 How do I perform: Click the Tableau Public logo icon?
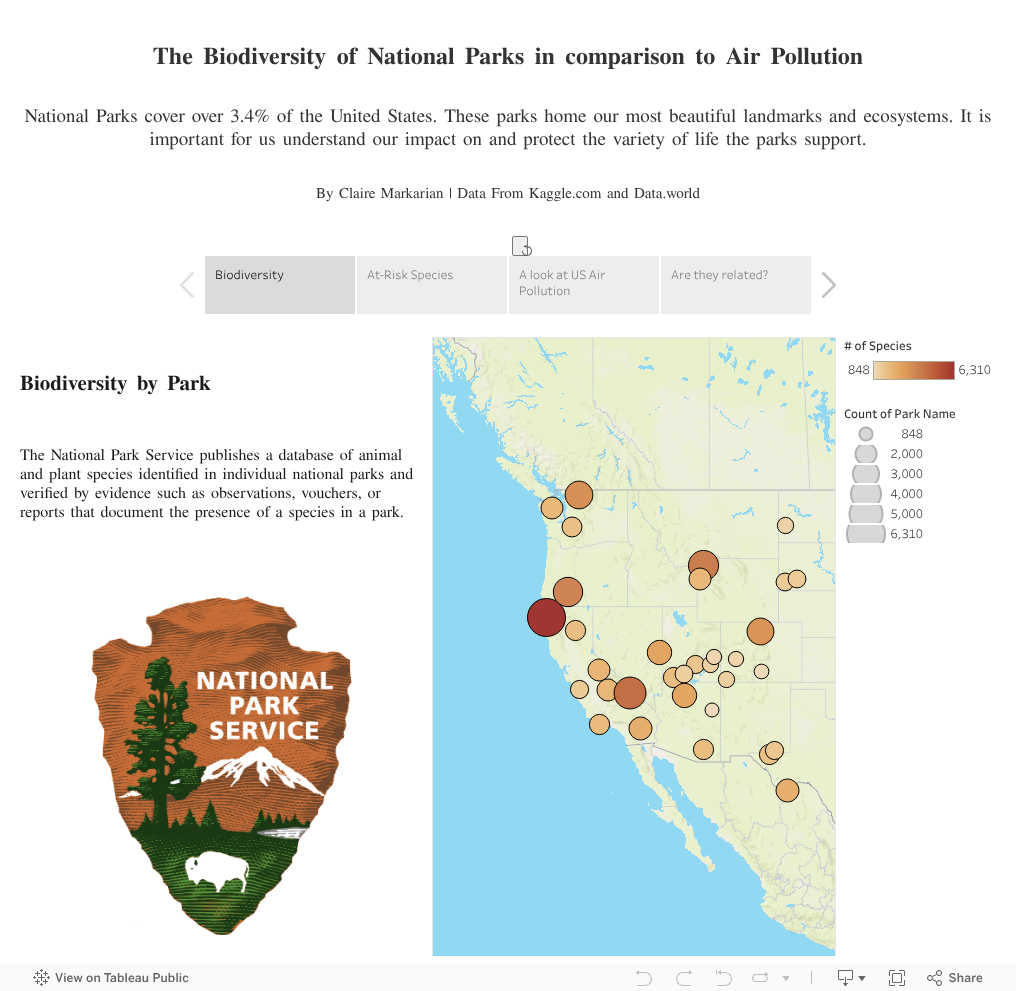click(42, 978)
